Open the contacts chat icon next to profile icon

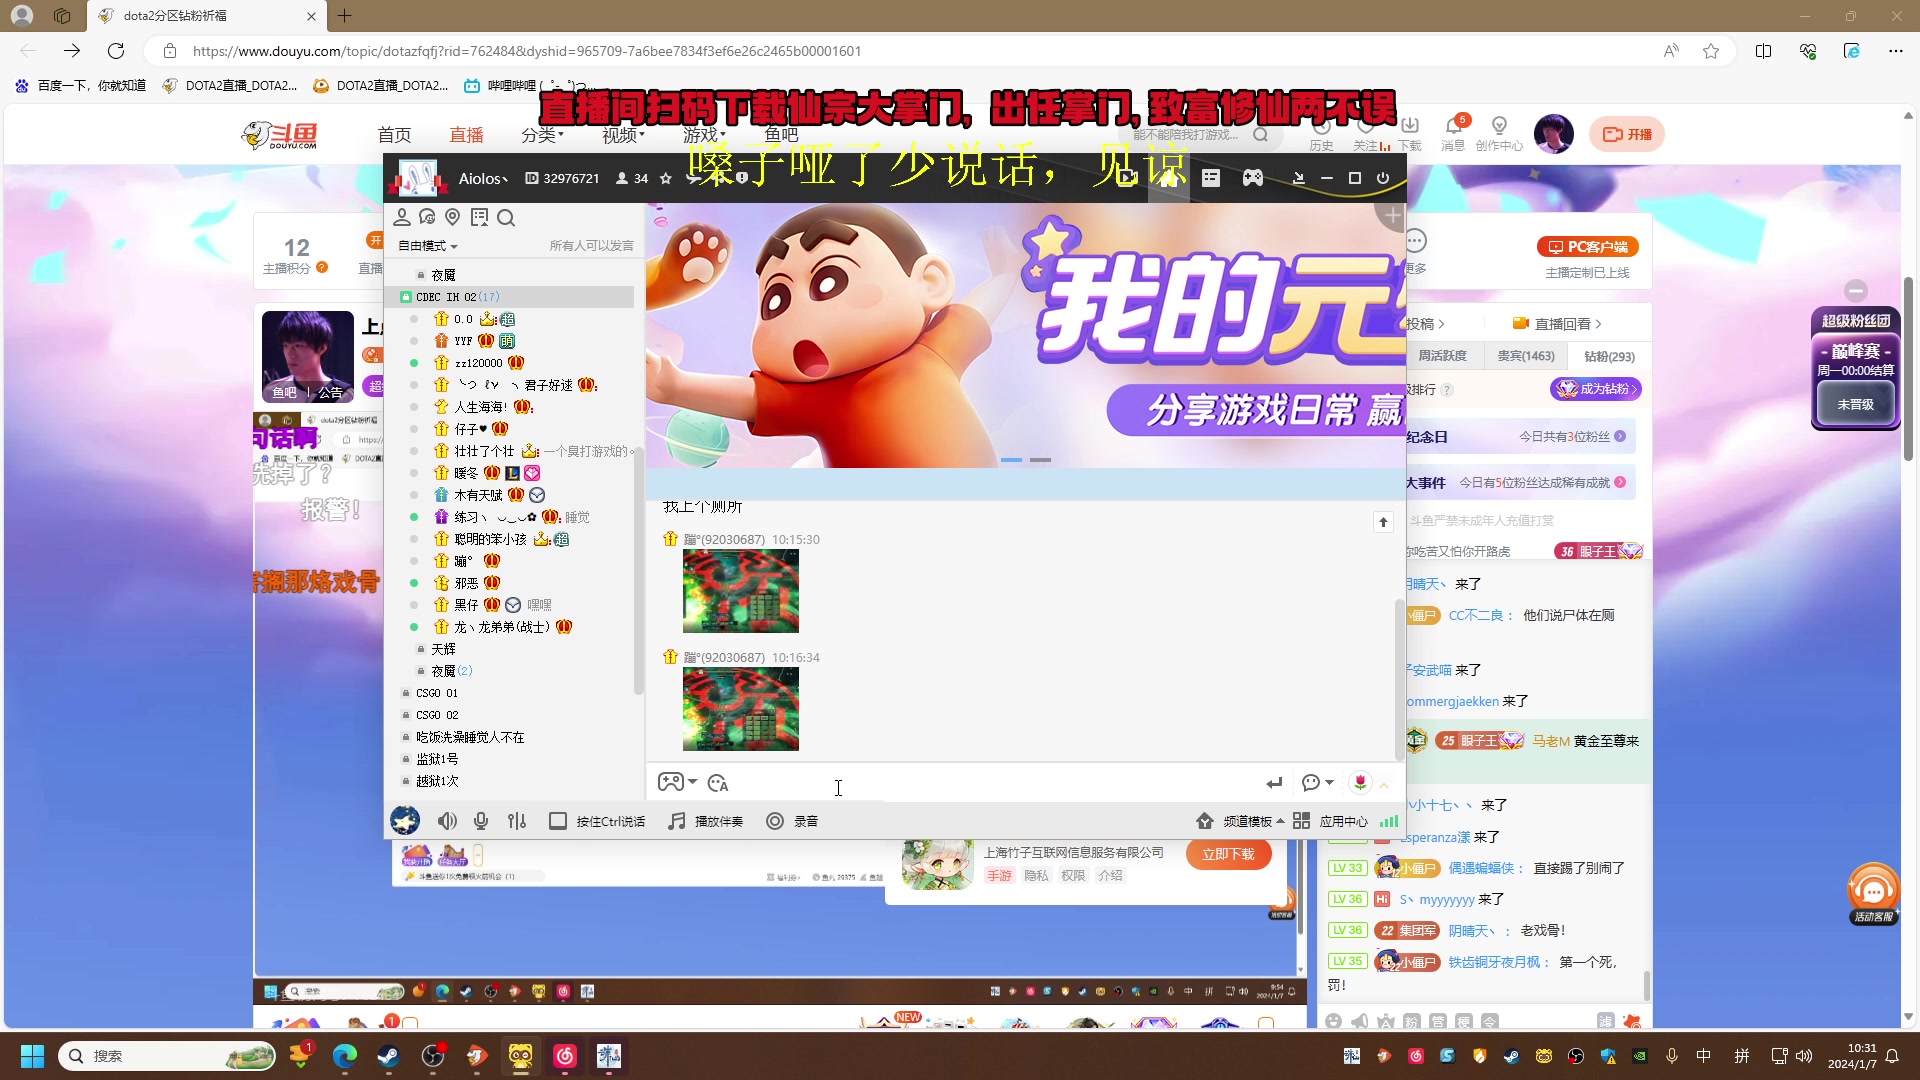(x=428, y=217)
